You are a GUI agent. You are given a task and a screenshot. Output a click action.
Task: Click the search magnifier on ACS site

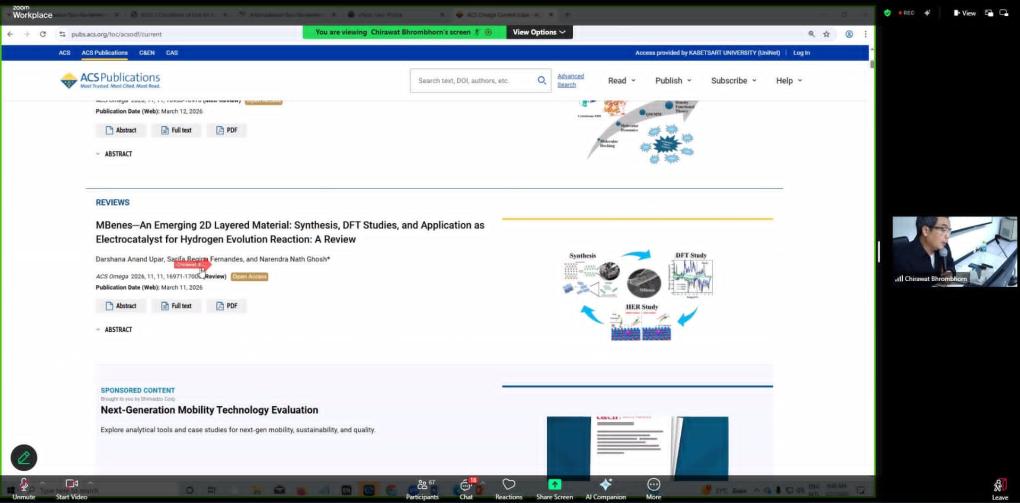coord(542,80)
